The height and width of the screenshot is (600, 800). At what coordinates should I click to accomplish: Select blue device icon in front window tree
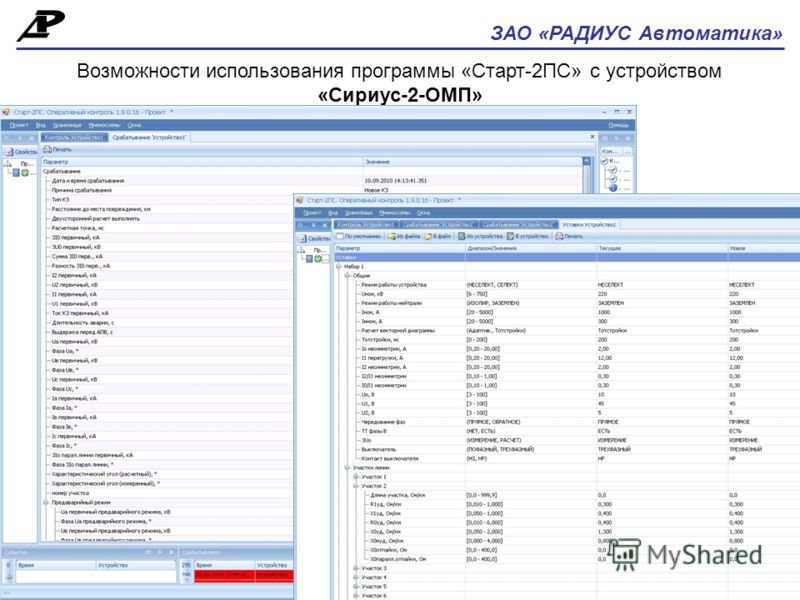coord(309,259)
